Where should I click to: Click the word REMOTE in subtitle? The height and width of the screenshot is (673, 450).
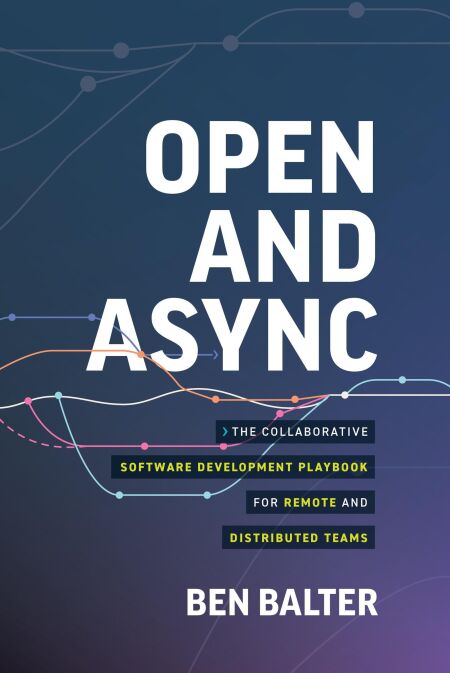click(x=310, y=502)
